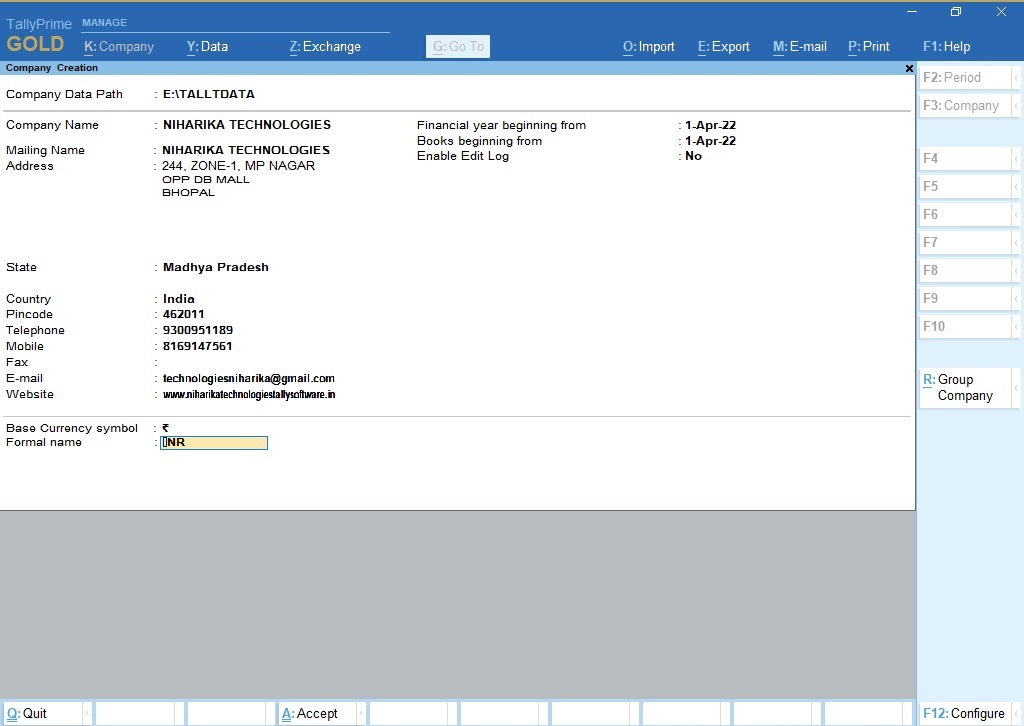Screen dimensions: 1024x726
Task: Click the address line 'BHOPAL'
Action: coord(188,193)
